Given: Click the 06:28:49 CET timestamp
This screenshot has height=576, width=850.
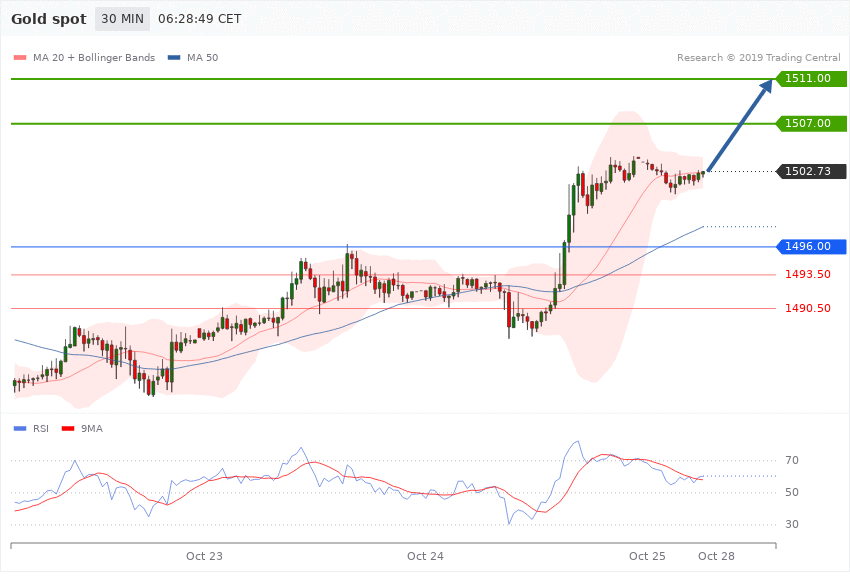Looking at the screenshot, I should point(199,19).
